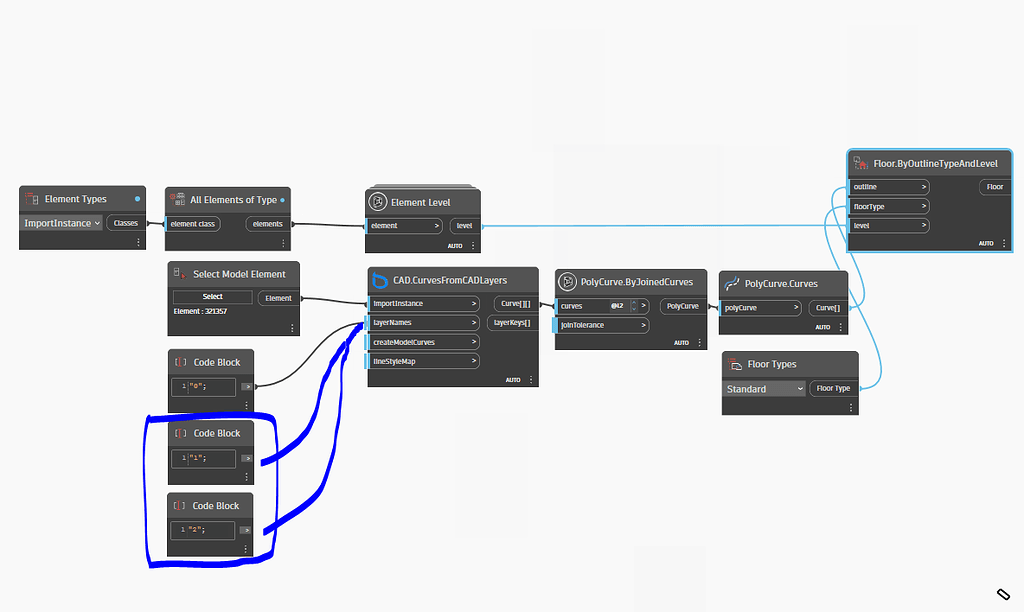Open the Standard dropdown on Floor Types
The width and height of the screenshot is (1024, 612).
763,388
